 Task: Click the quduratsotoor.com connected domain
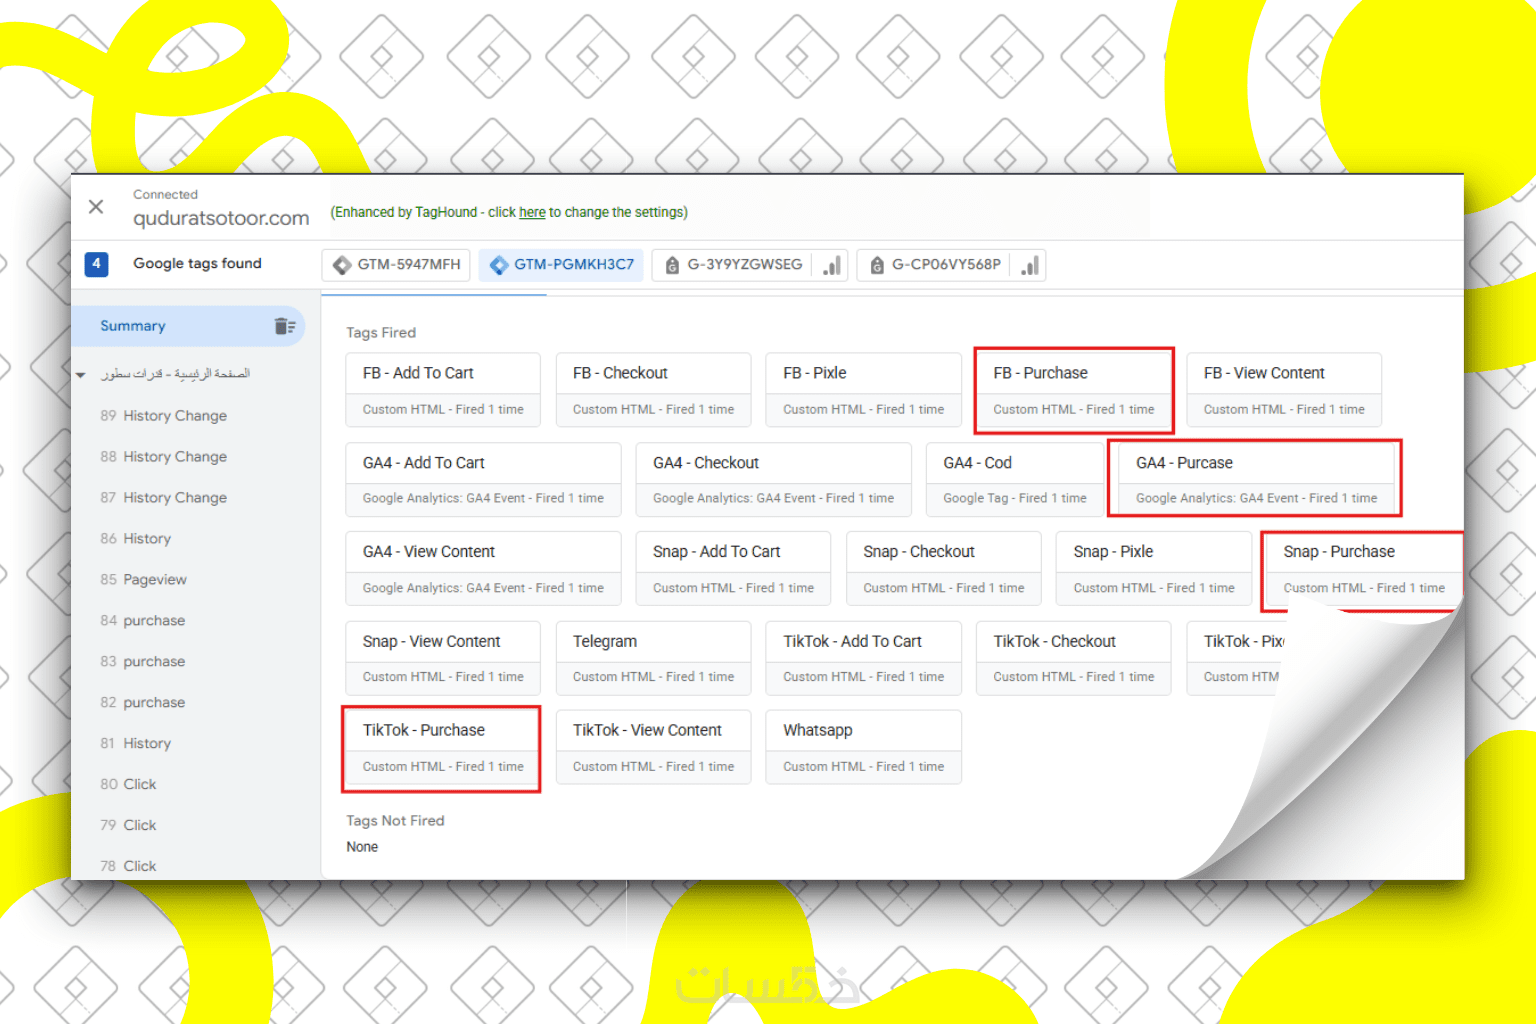click(221, 218)
